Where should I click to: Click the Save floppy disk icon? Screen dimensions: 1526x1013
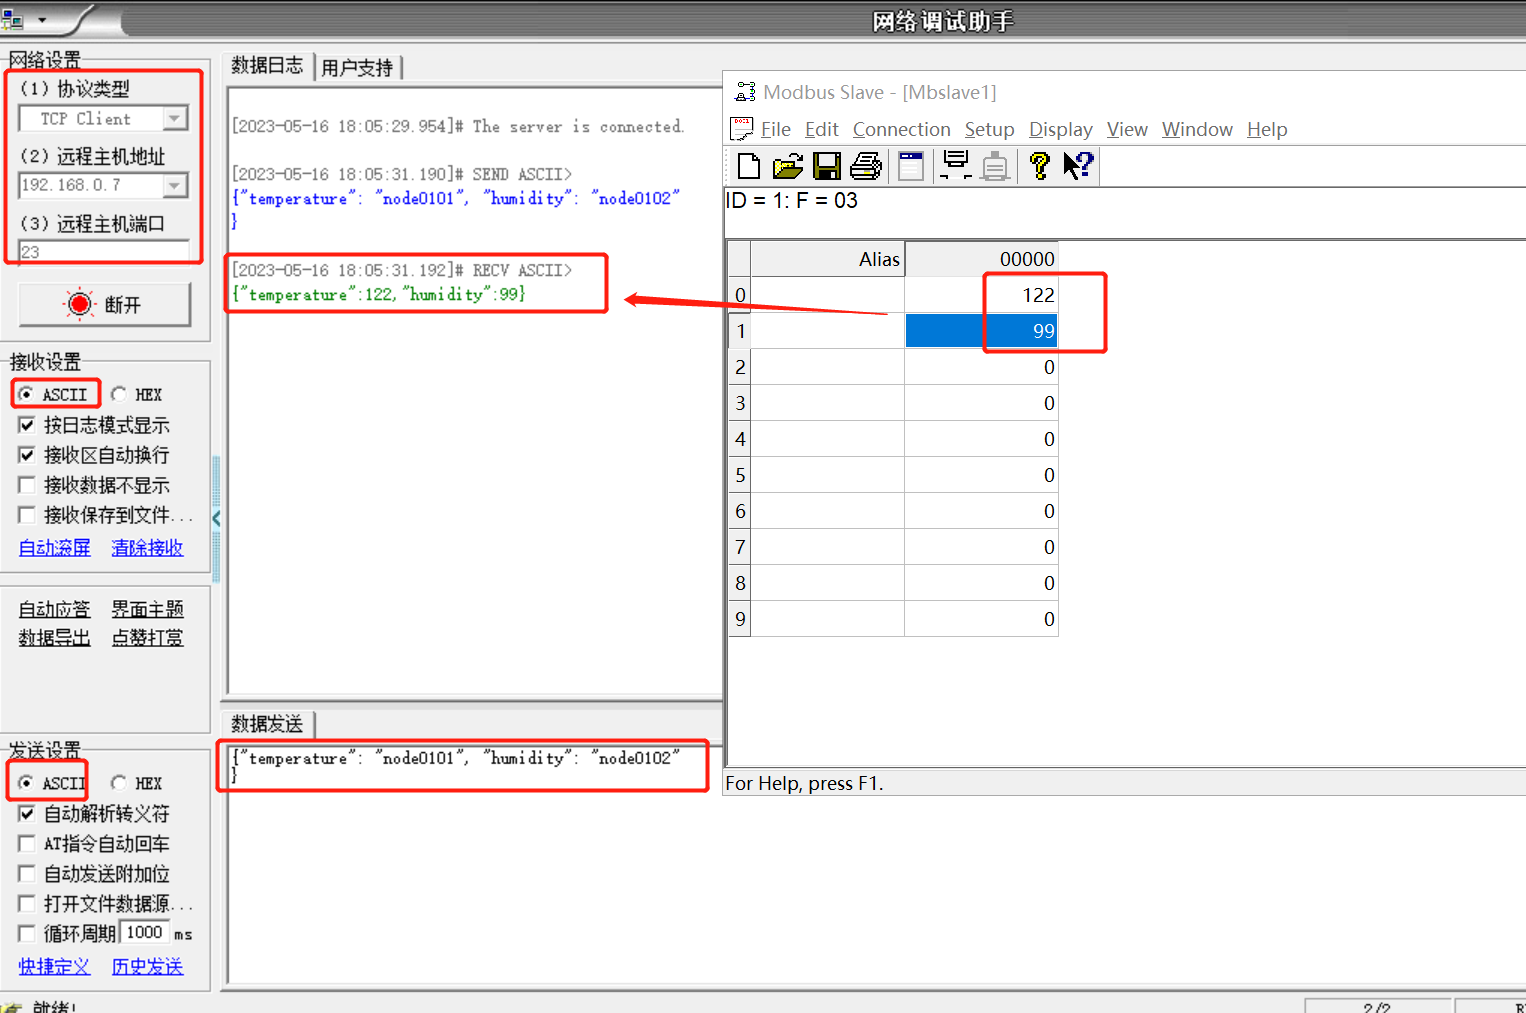pos(827,166)
